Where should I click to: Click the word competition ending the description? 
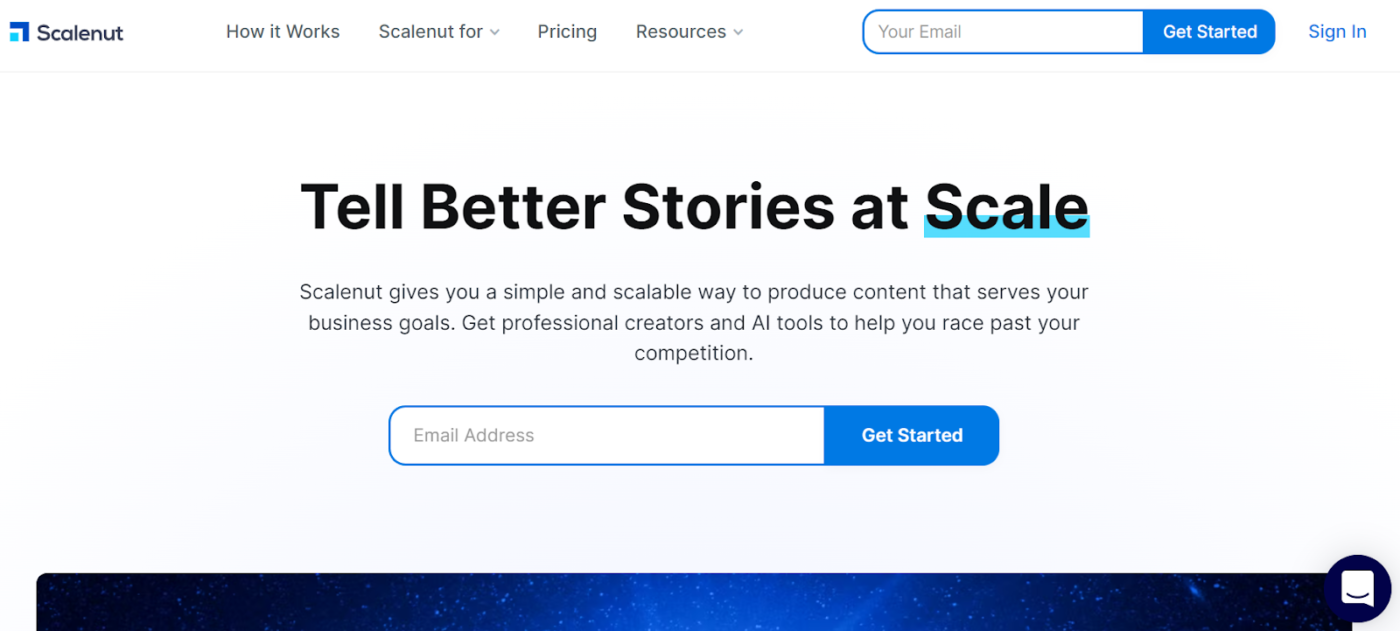point(693,353)
